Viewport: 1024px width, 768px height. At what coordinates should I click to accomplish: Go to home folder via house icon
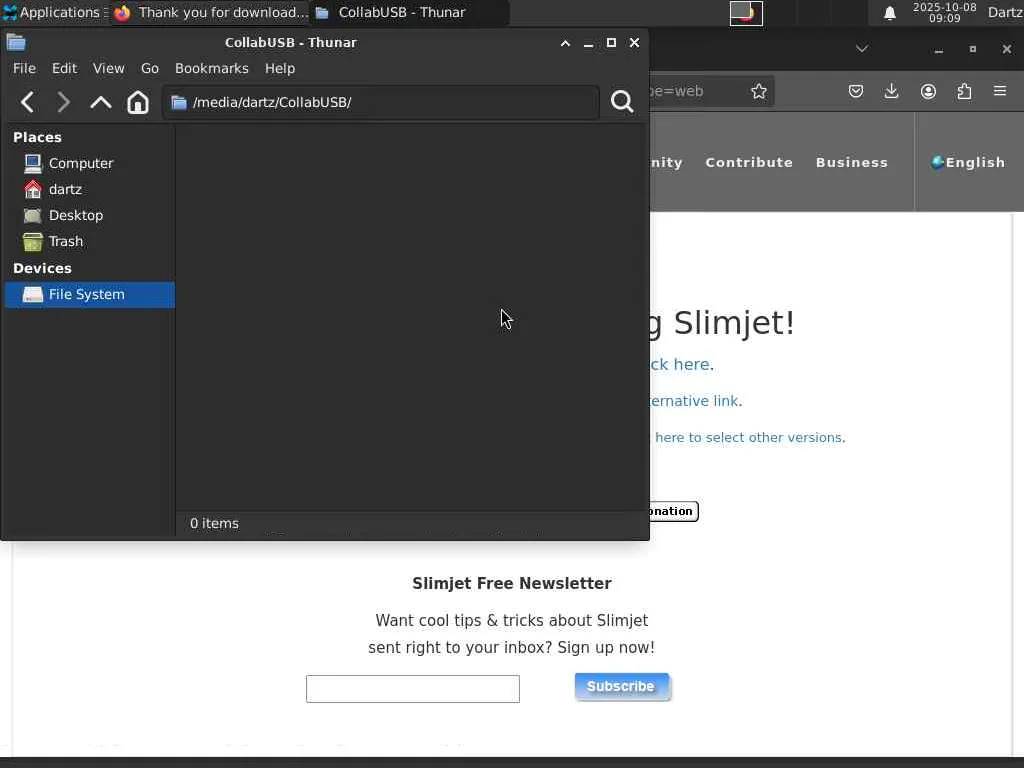coord(138,103)
